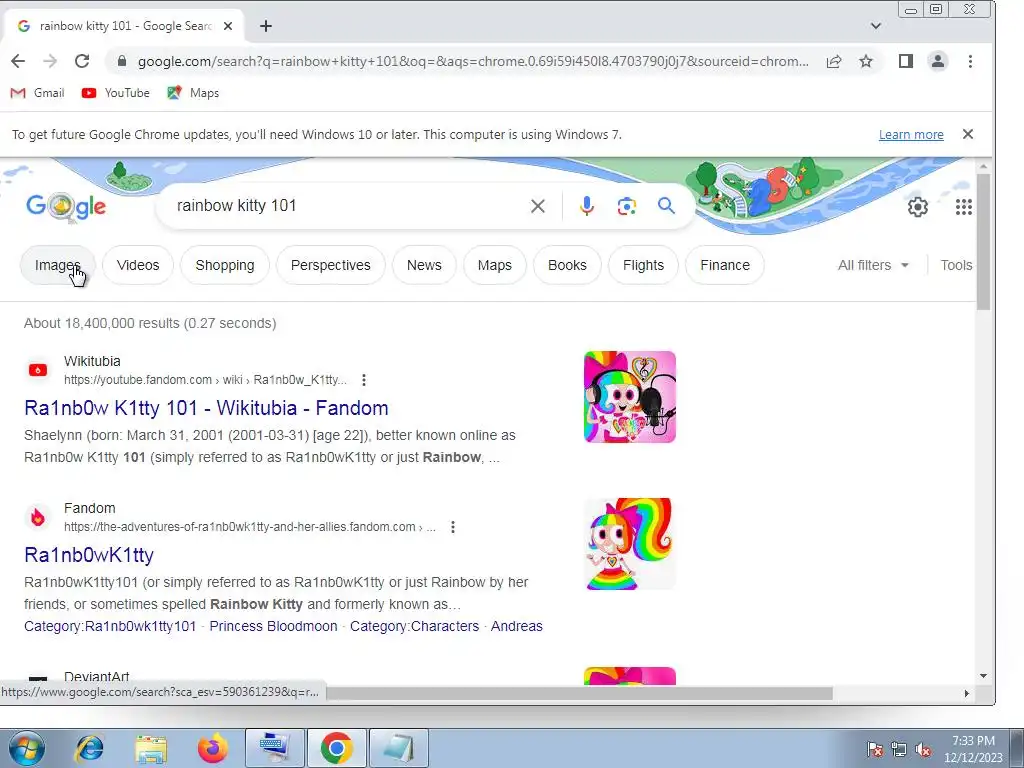Open the Action Center flag tray icon
This screenshot has height=768, width=1024.
tap(875, 749)
